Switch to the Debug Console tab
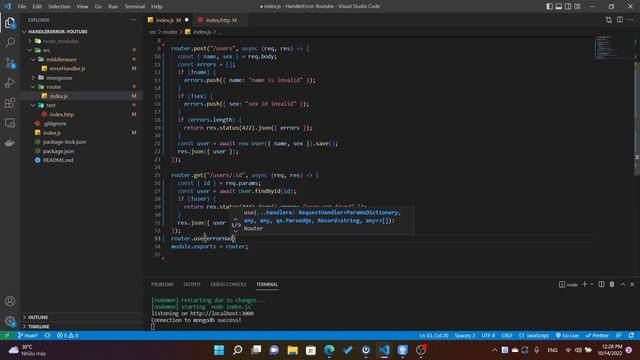The image size is (640, 360). [228, 284]
